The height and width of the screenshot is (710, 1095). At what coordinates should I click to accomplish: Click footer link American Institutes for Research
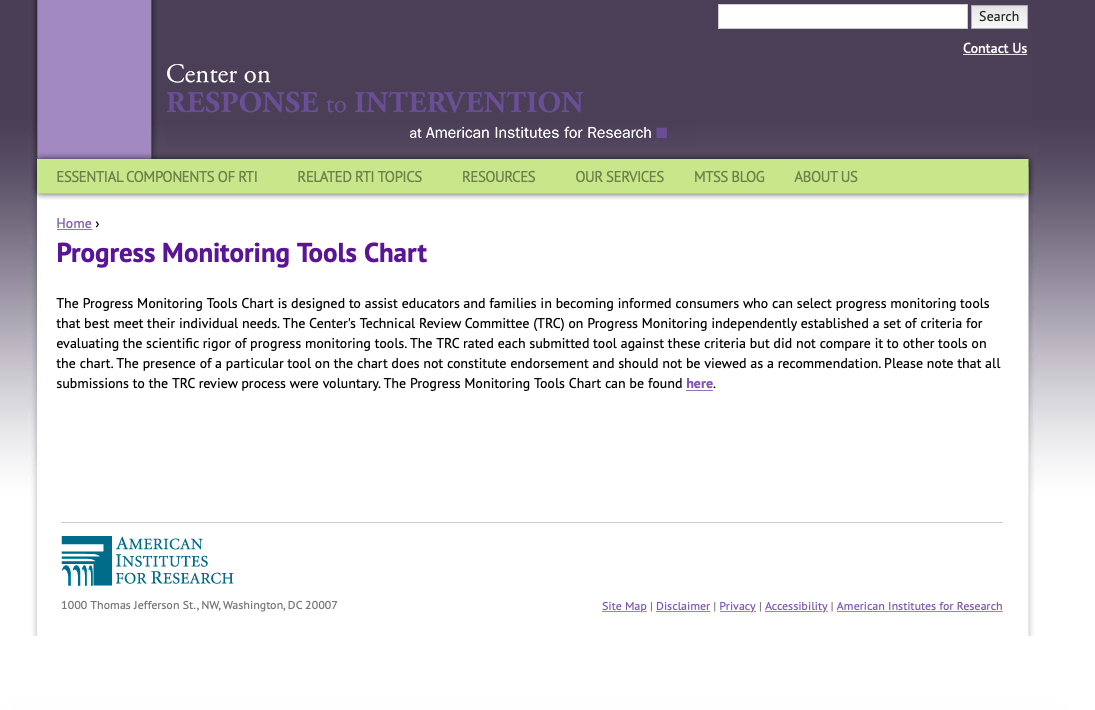click(919, 606)
